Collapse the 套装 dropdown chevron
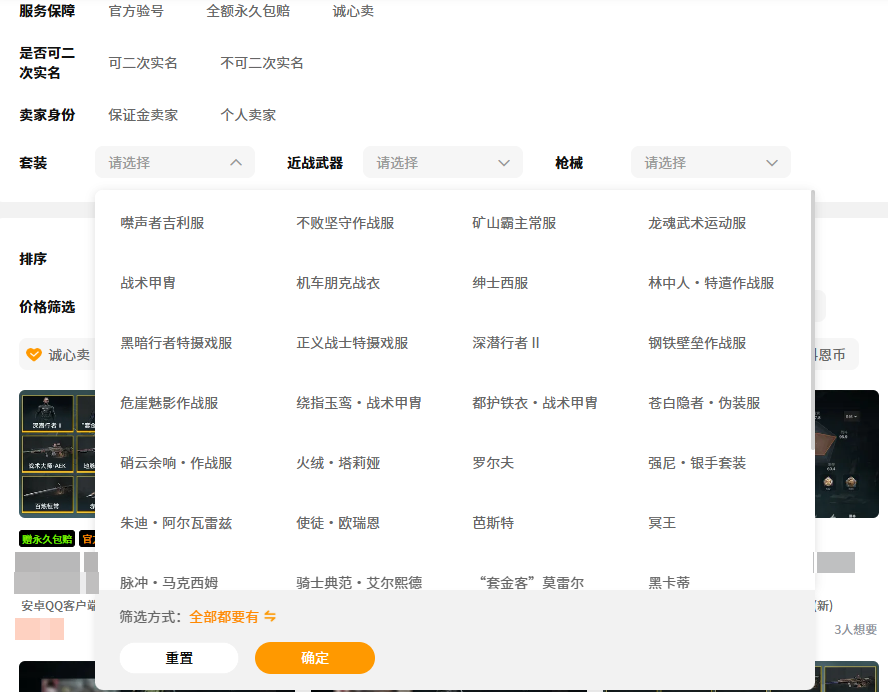This screenshot has width=888, height=692. (236, 162)
